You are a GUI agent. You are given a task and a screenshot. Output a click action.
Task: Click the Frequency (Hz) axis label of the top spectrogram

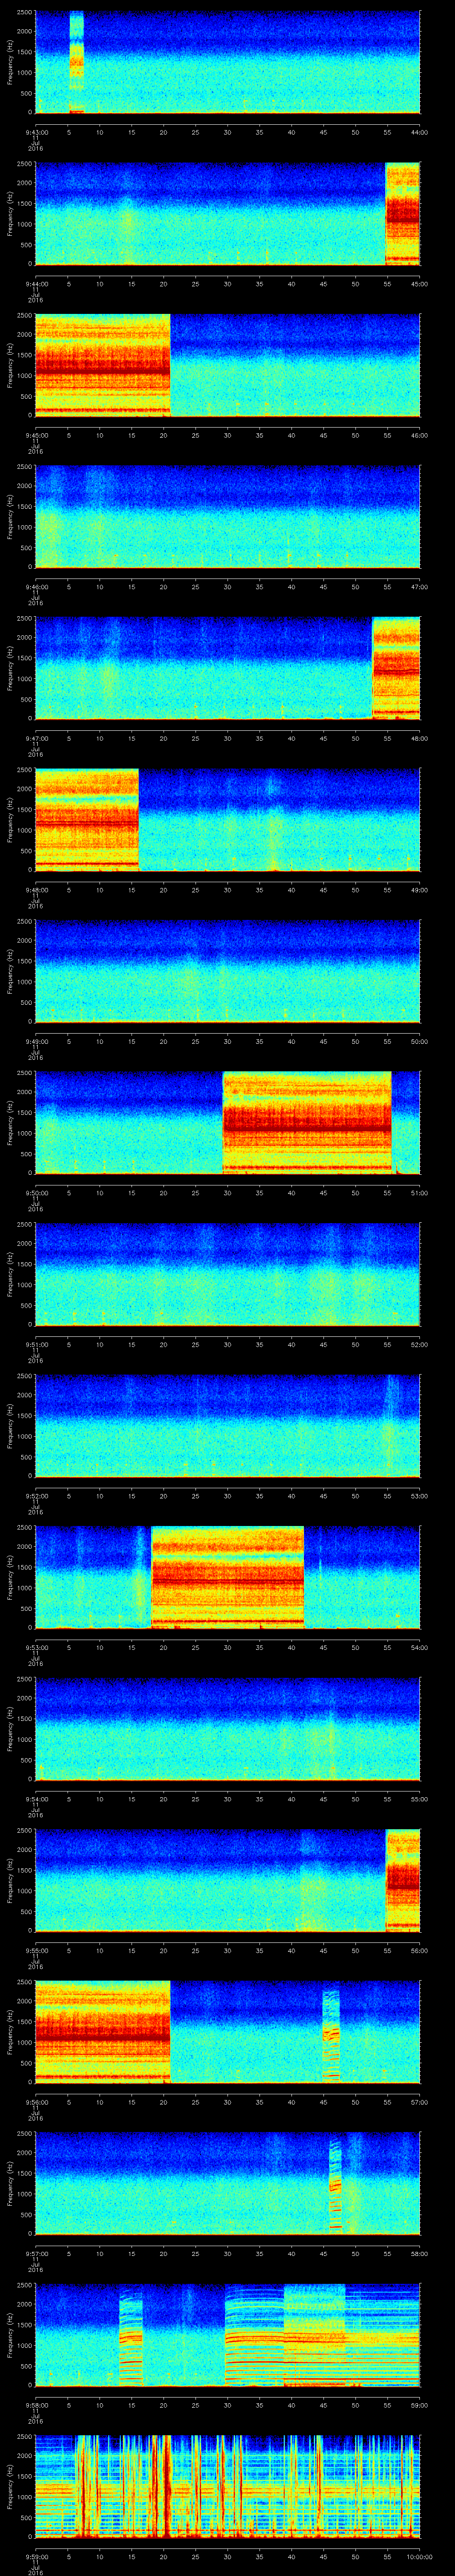pyautogui.click(x=11, y=62)
